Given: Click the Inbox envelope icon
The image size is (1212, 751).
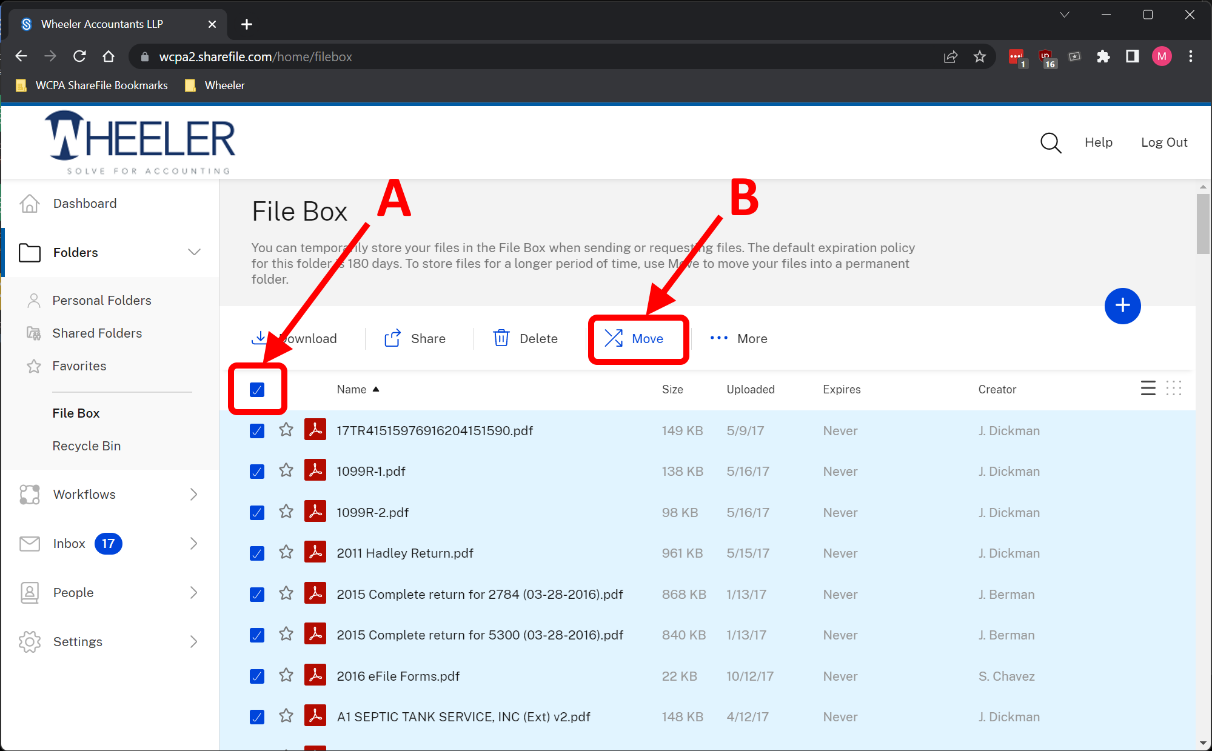Looking at the screenshot, I should click(x=30, y=544).
